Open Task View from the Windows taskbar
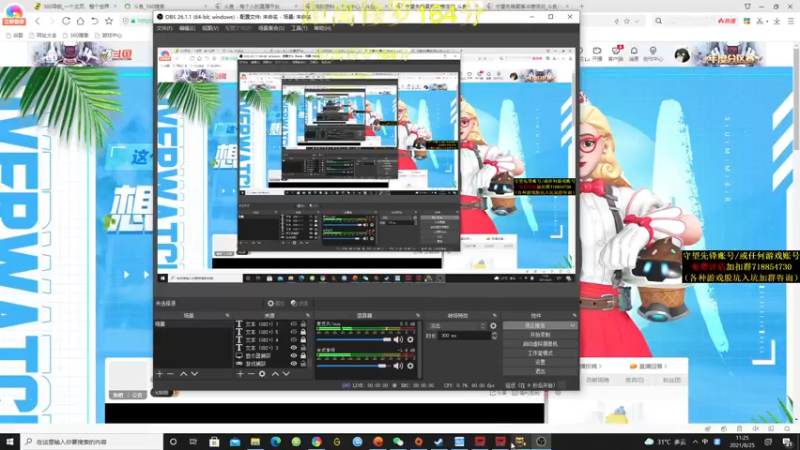Image resolution: width=800 pixels, height=450 pixels. tap(193, 442)
